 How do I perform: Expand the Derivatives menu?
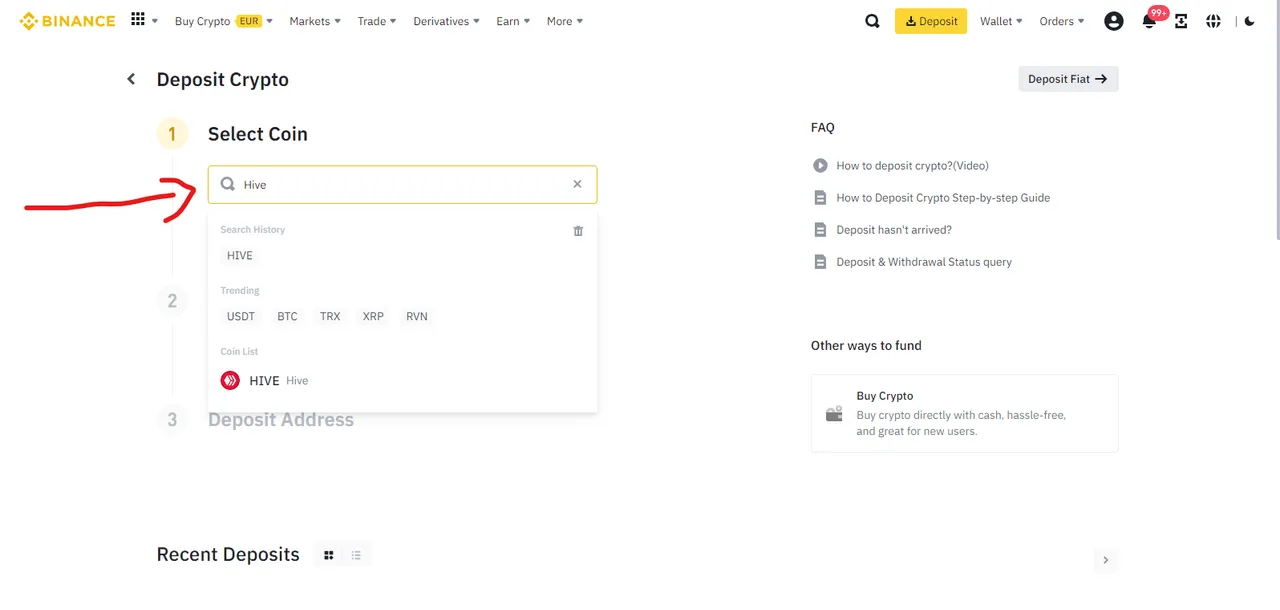point(446,21)
